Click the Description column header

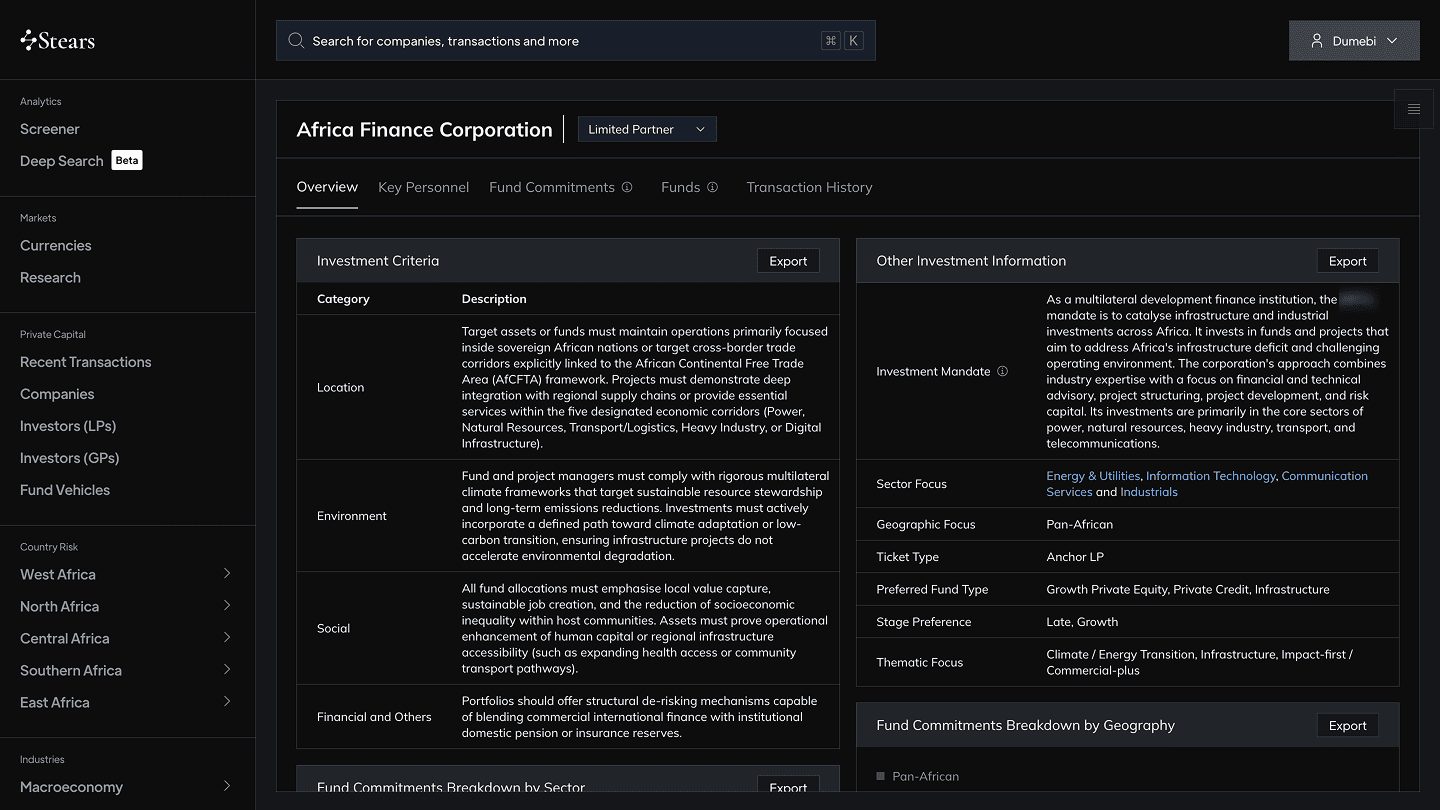click(494, 299)
